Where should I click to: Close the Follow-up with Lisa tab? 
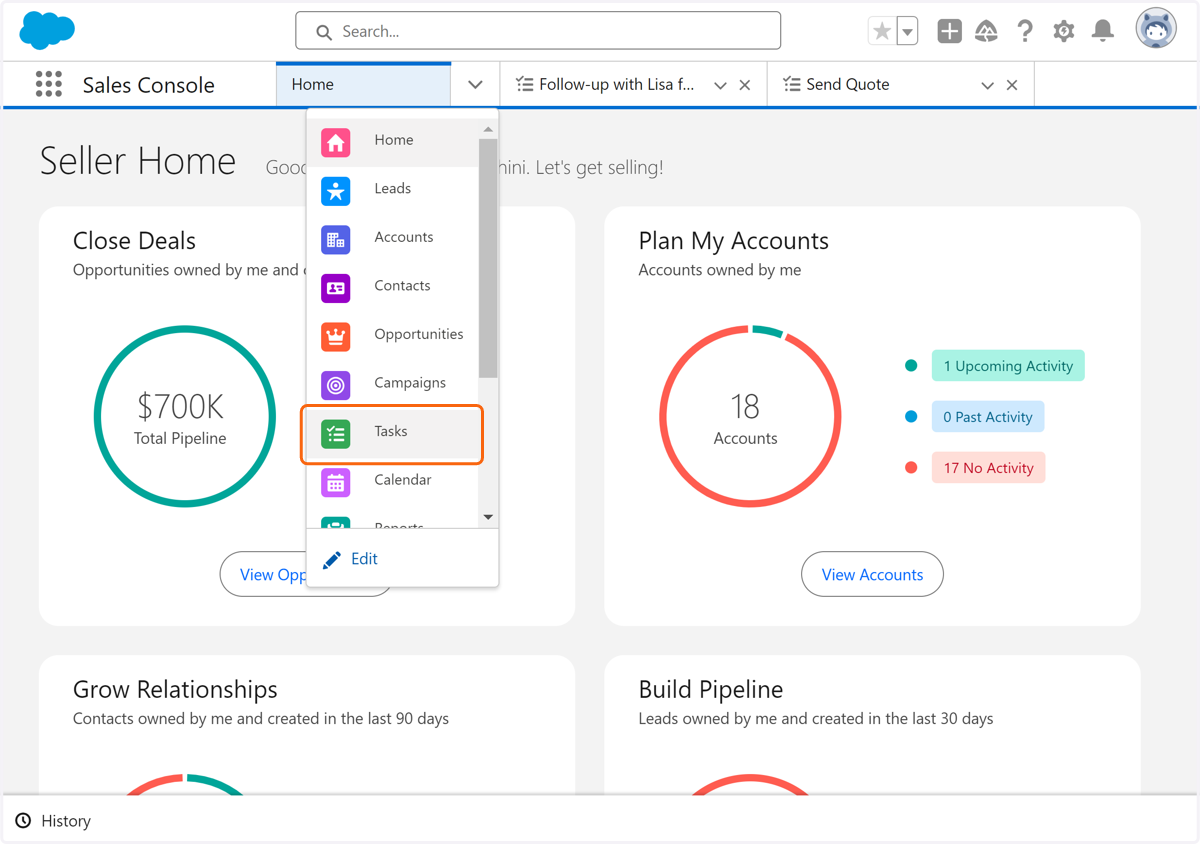pyautogui.click(x=745, y=85)
